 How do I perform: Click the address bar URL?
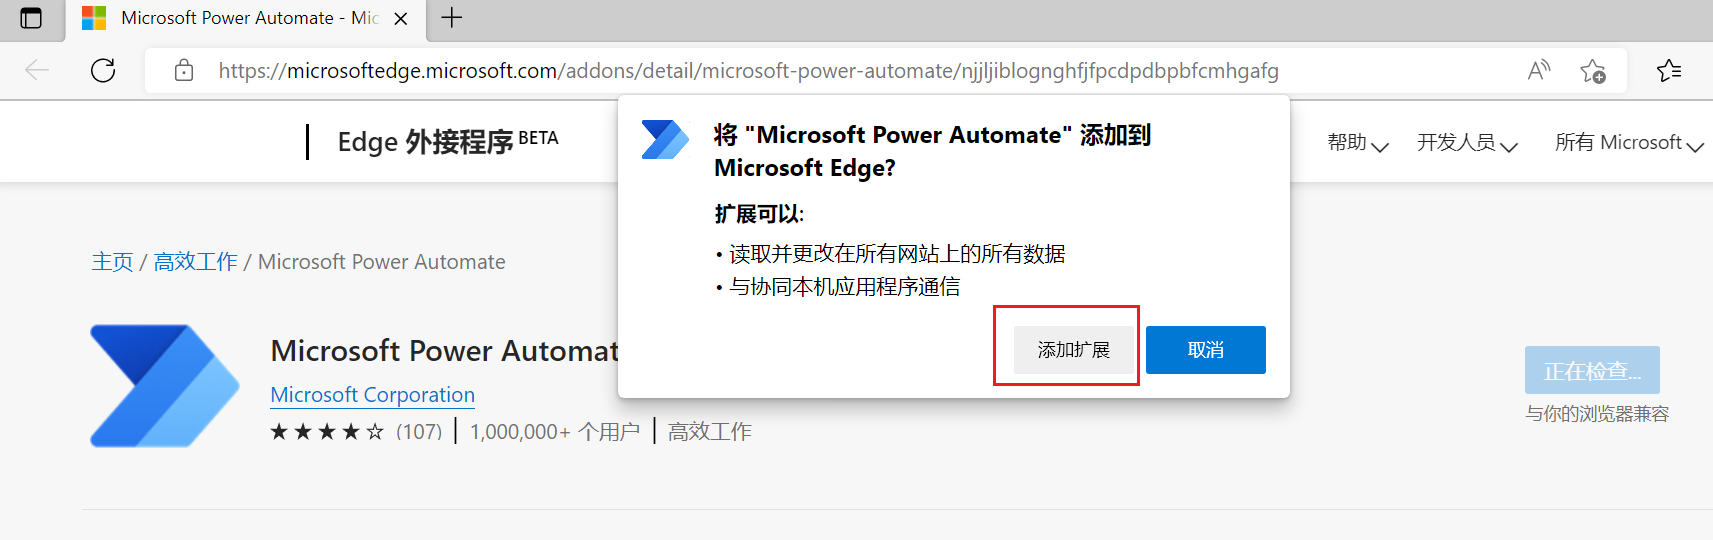pos(748,71)
